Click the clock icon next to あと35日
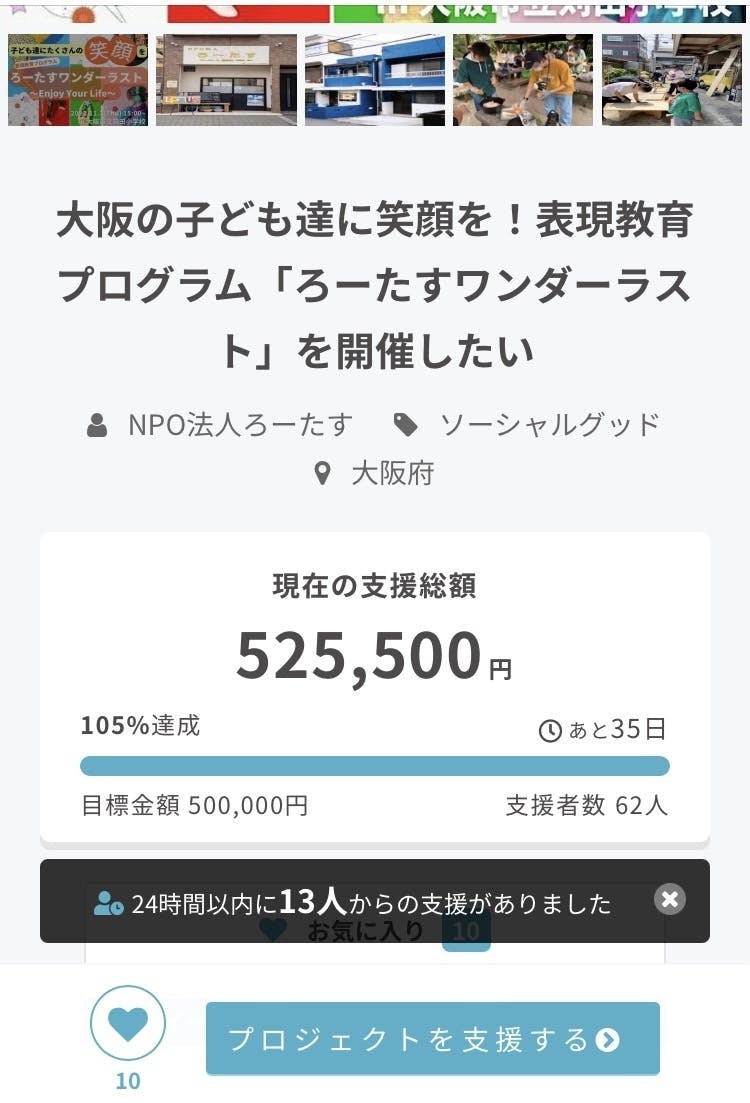This screenshot has height=1103, width=750. click(x=550, y=731)
